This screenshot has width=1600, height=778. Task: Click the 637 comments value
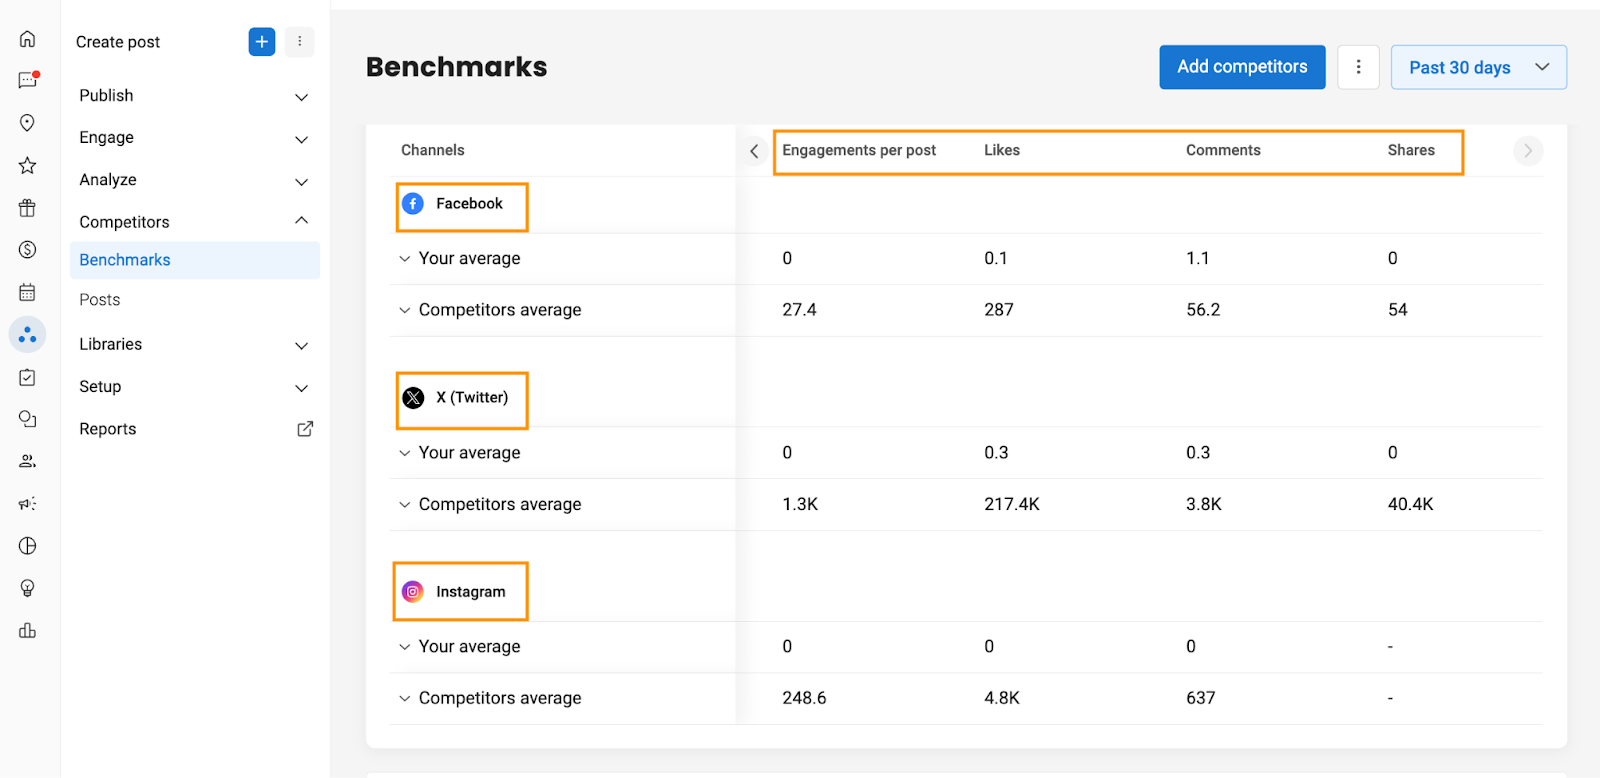pyautogui.click(x=1200, y=699)
